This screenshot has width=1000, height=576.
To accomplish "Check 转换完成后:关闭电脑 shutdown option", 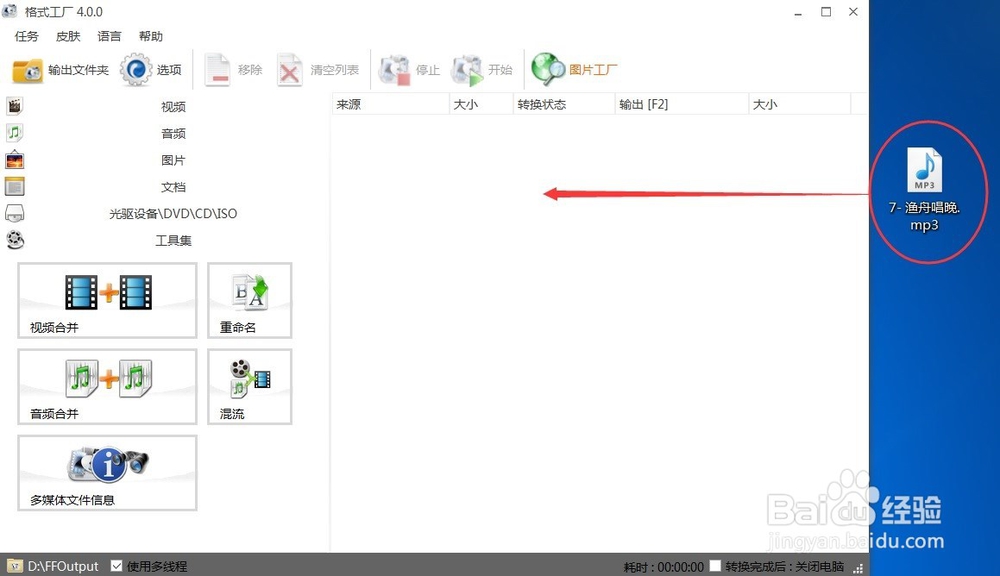I will (715, 566).
